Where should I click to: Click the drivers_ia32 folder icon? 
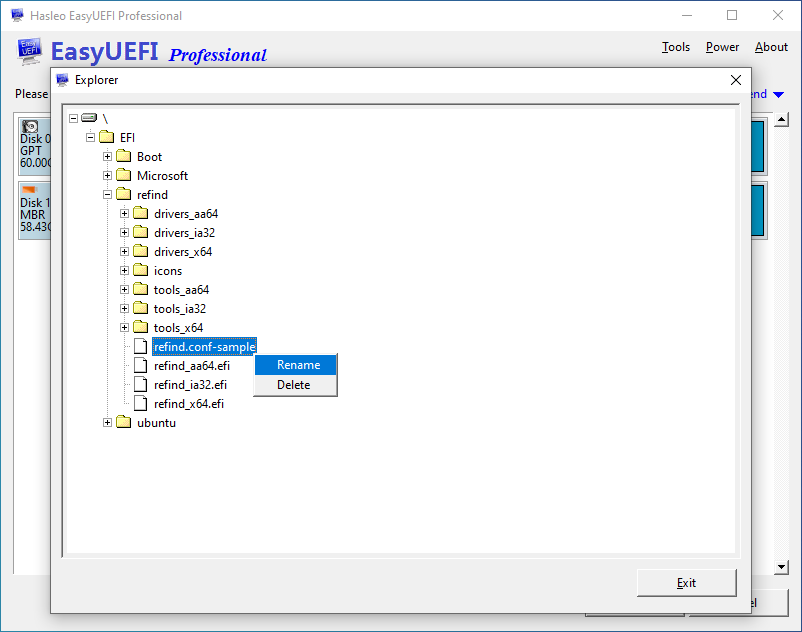tap(141, 232)
